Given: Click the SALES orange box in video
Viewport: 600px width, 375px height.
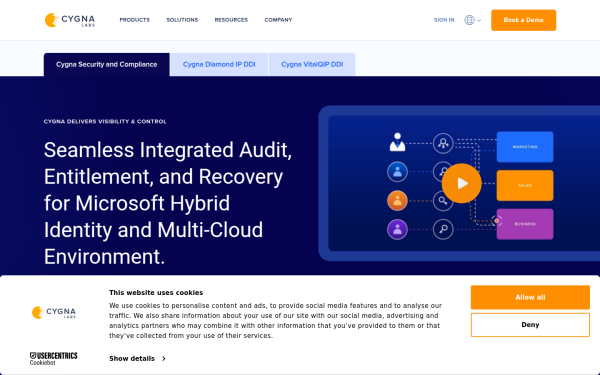Looking at the screenshot, I should pos(525,185).
